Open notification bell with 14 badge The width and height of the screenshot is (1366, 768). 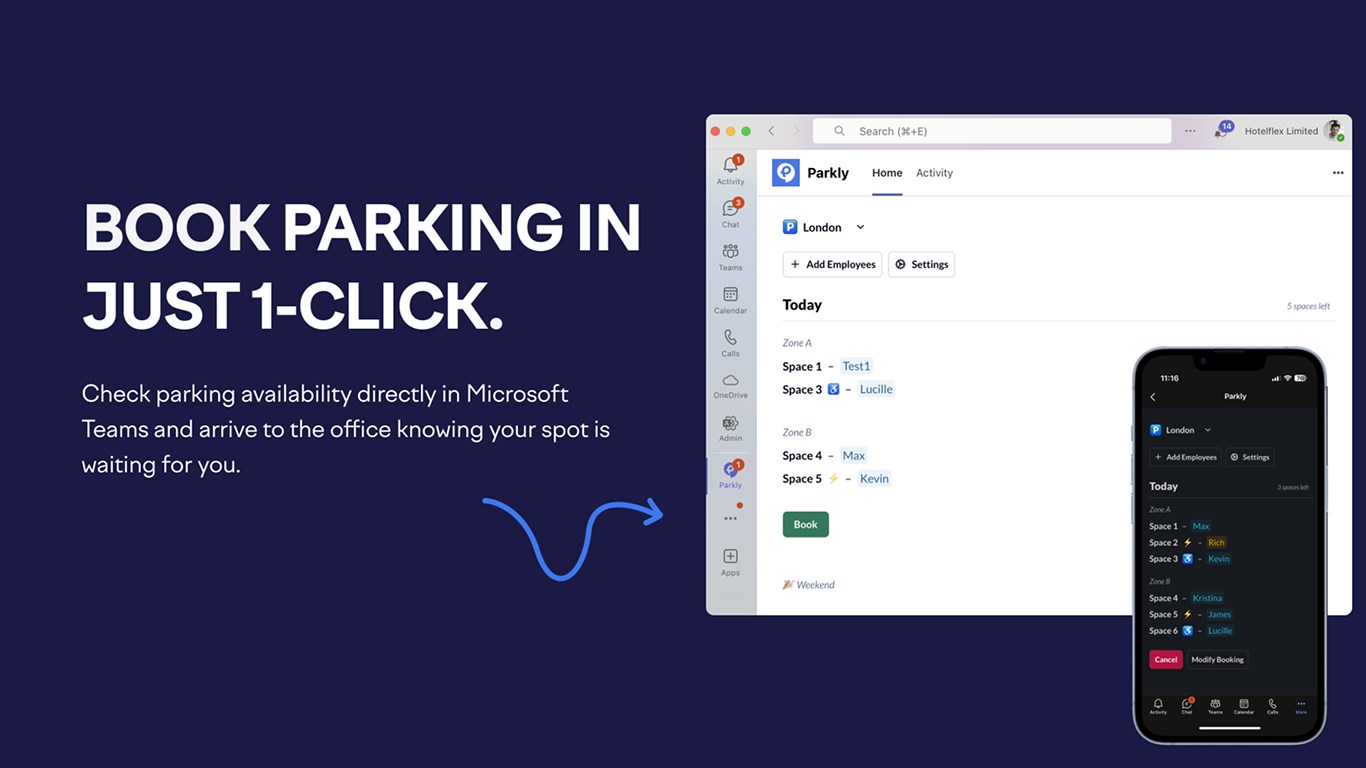coord(1222,130)
